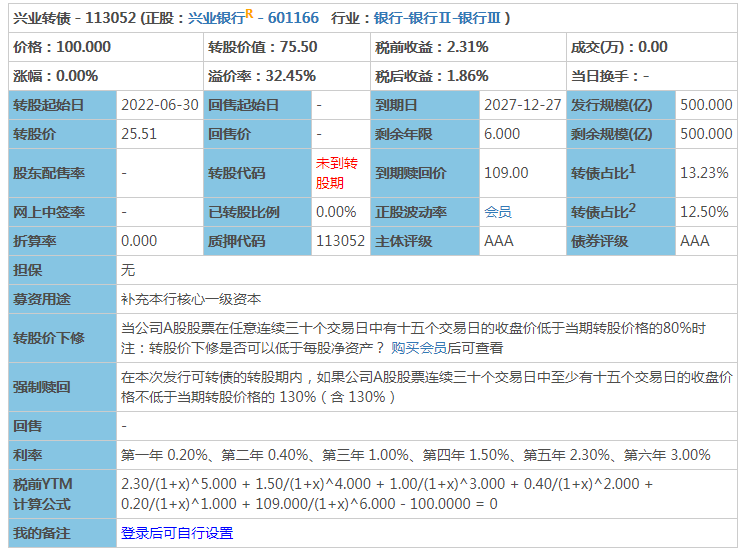This screenshot has width=749, height=556.
Task: Select the value 12.50%
Action: [704, 212]
